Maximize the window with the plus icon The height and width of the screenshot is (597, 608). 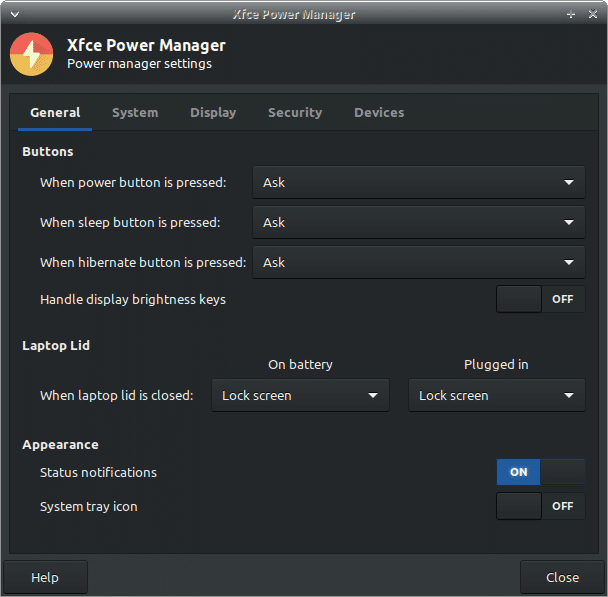pos(571,14)
